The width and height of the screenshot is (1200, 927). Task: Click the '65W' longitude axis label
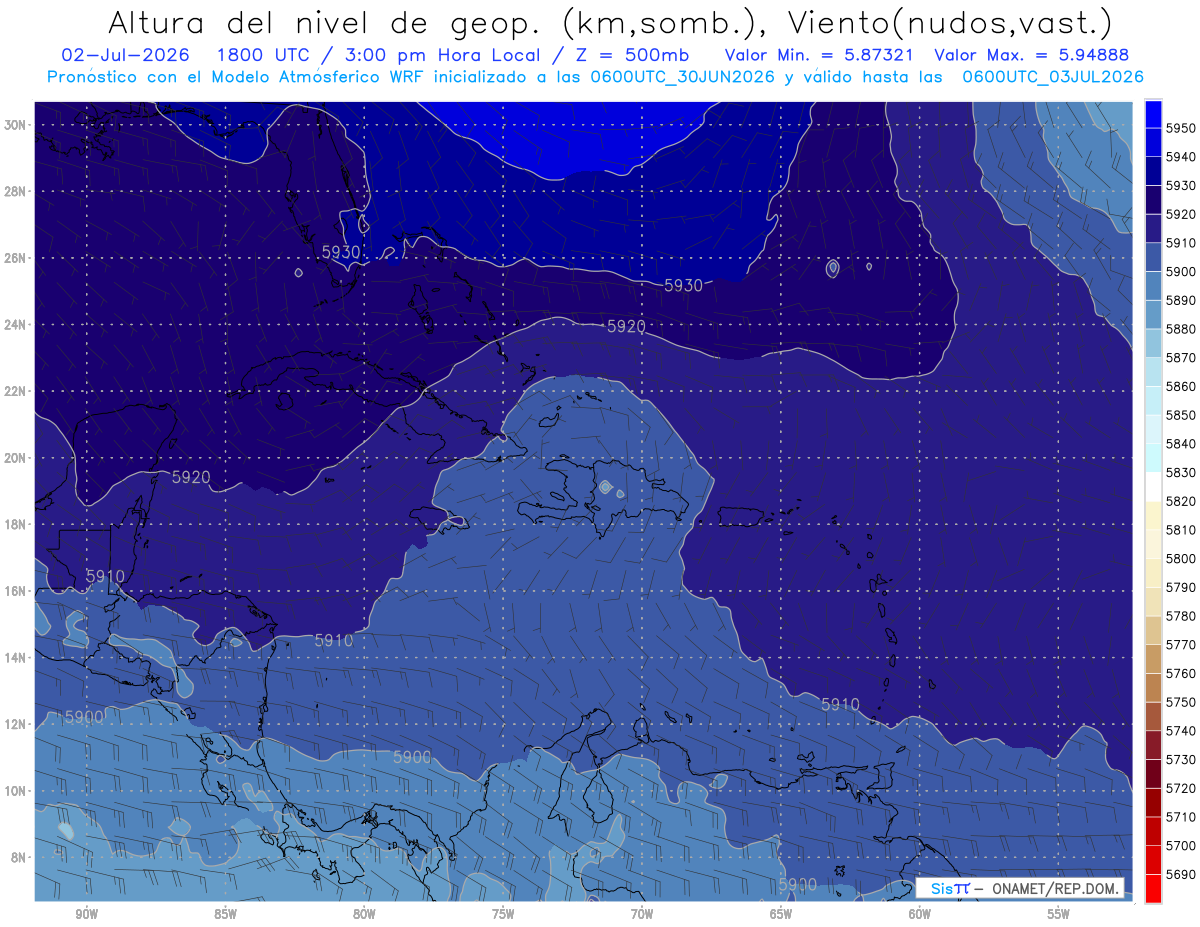(x=781, y=914)
